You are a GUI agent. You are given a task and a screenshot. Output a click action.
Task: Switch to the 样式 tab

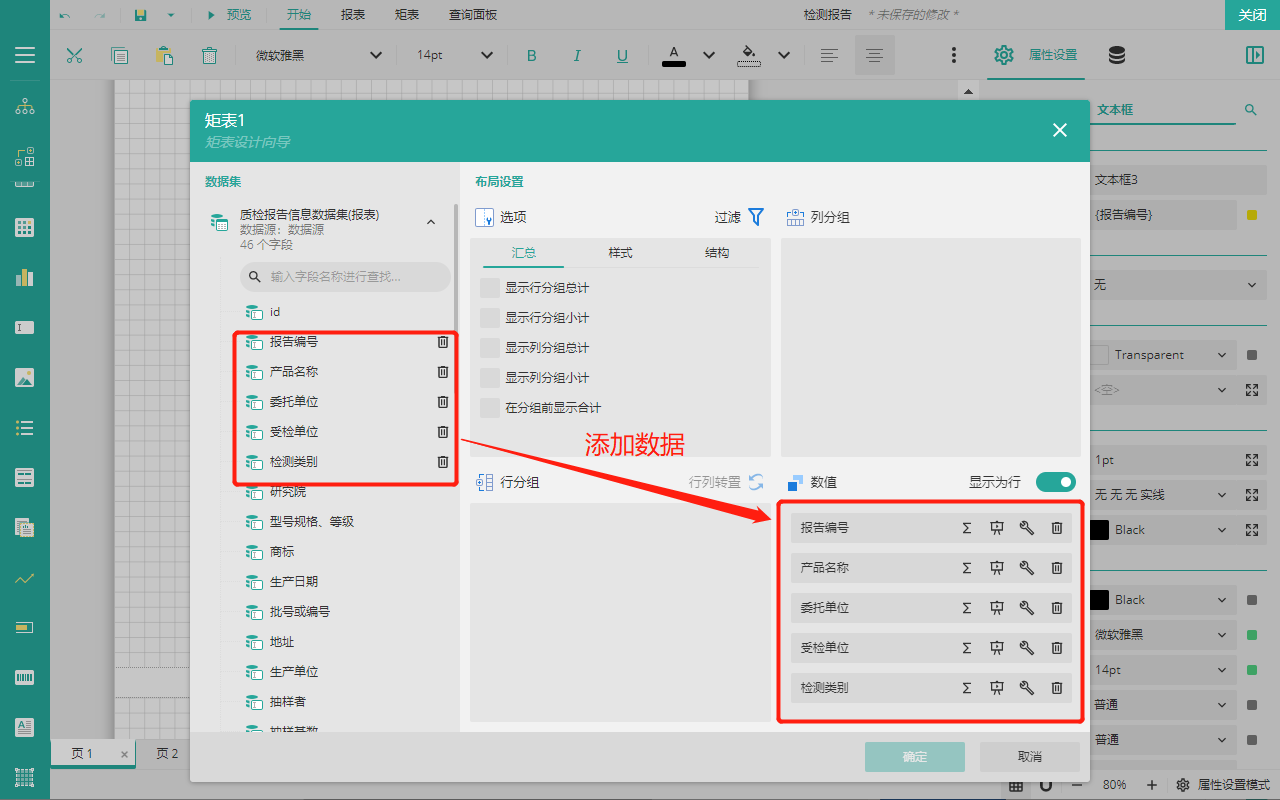tap(620, 253)
